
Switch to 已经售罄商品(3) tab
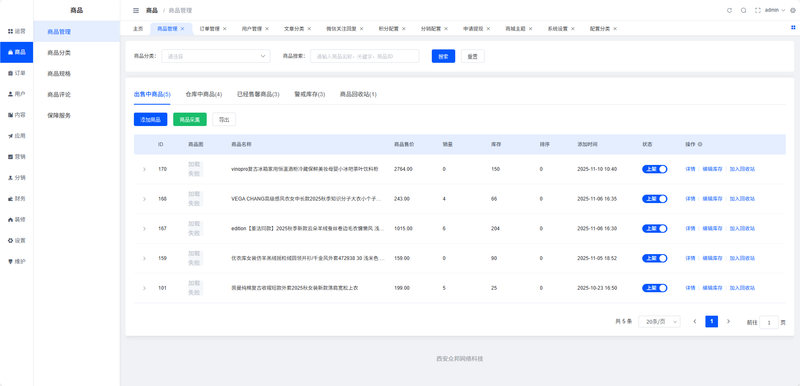(258, 94)
